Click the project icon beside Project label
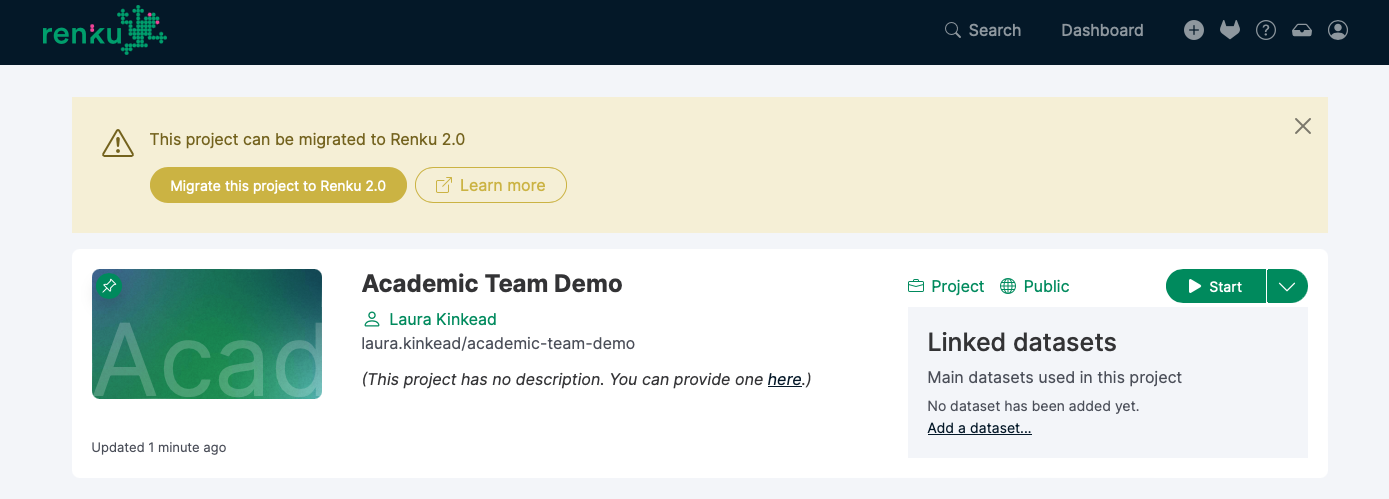The image size is (1389, 499). pos(915,287)
